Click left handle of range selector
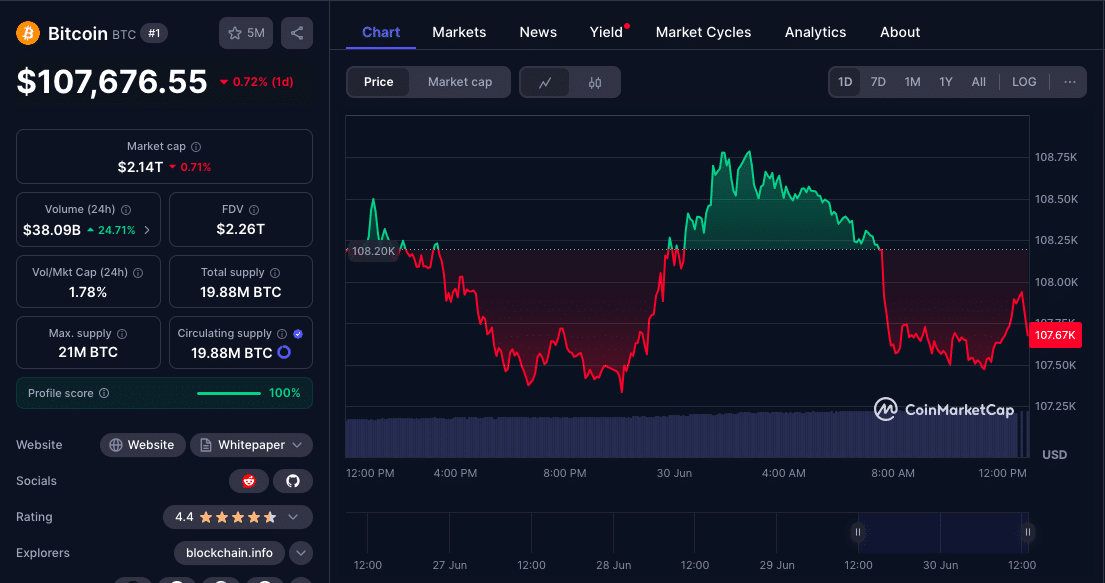1105x583 pixels. coord(858,532)
